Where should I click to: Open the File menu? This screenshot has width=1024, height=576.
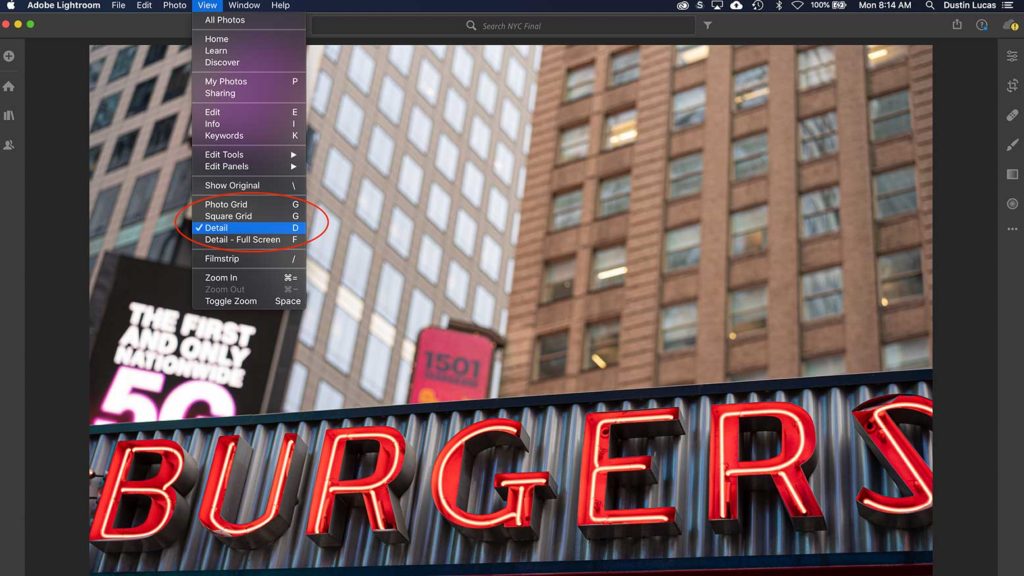point(118,5)
